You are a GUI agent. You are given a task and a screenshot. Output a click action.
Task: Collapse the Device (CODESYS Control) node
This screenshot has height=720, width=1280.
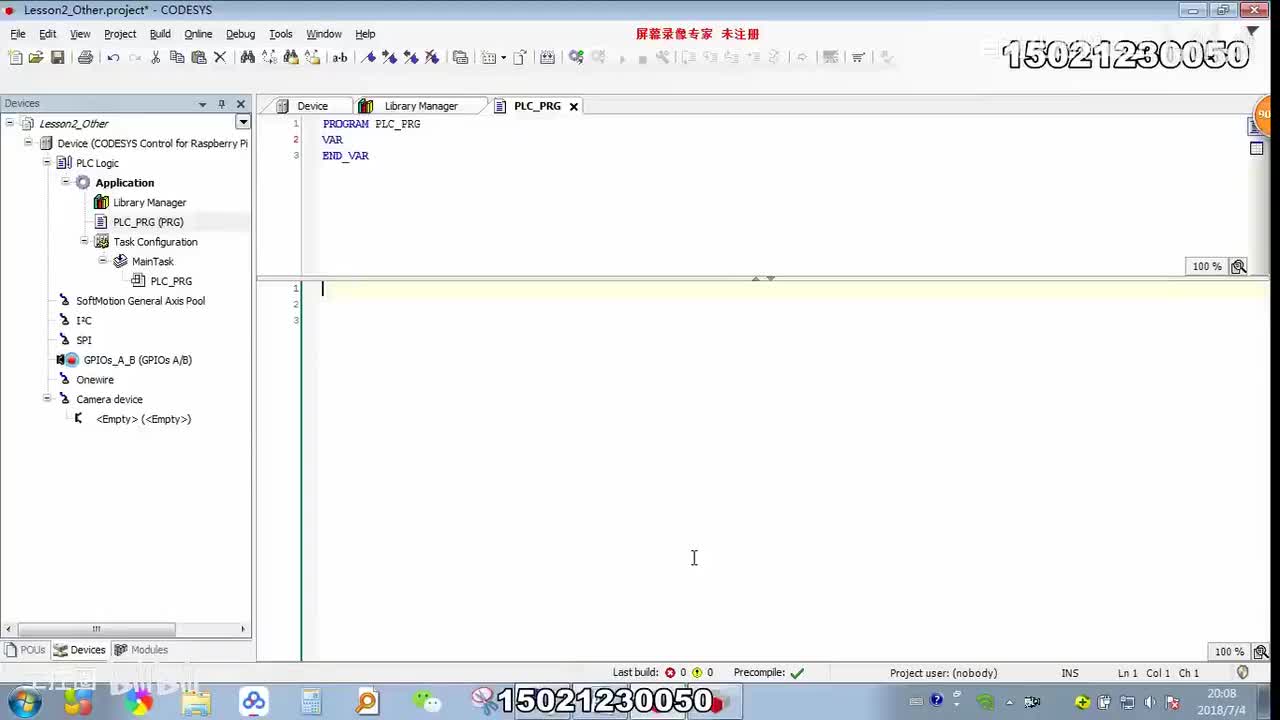[28, 143]
